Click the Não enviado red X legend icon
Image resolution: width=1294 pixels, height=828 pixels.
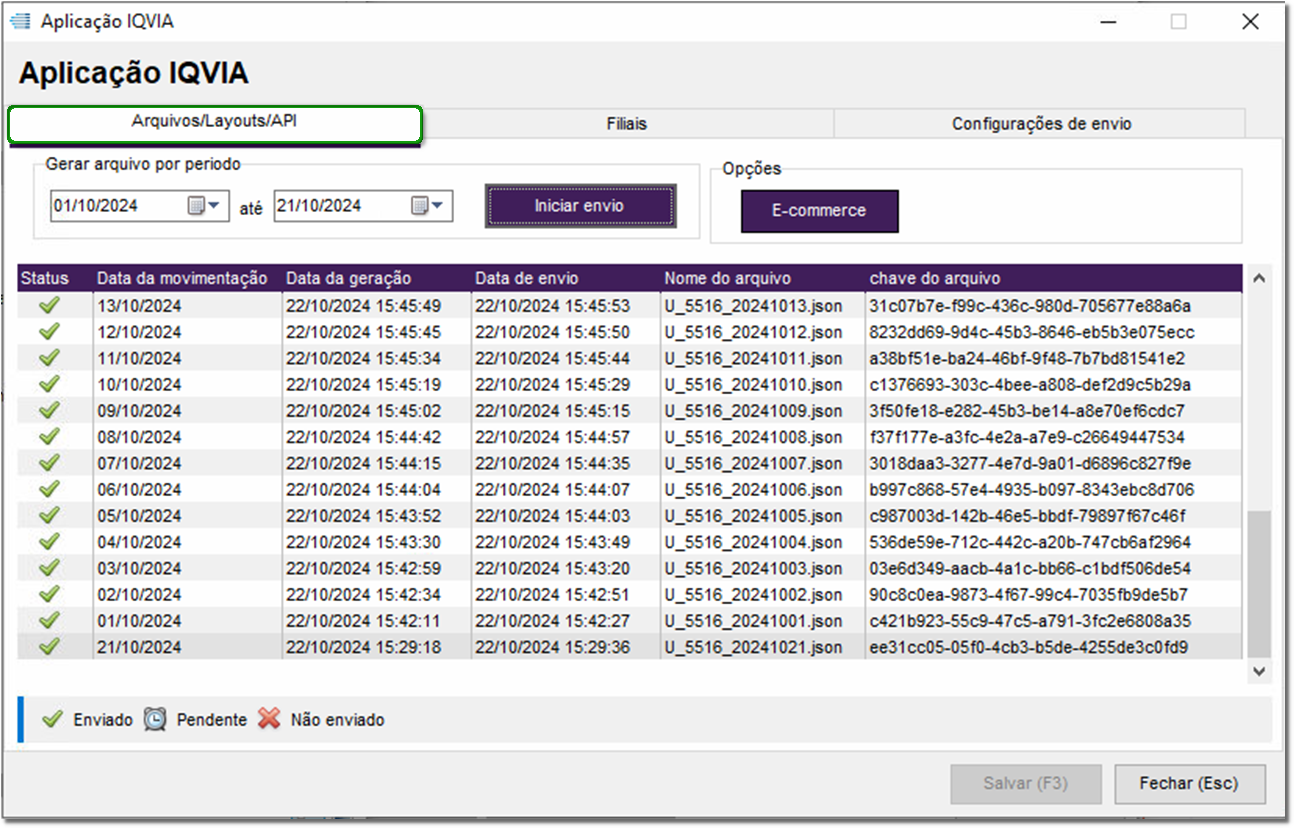(x=269, y=719)
